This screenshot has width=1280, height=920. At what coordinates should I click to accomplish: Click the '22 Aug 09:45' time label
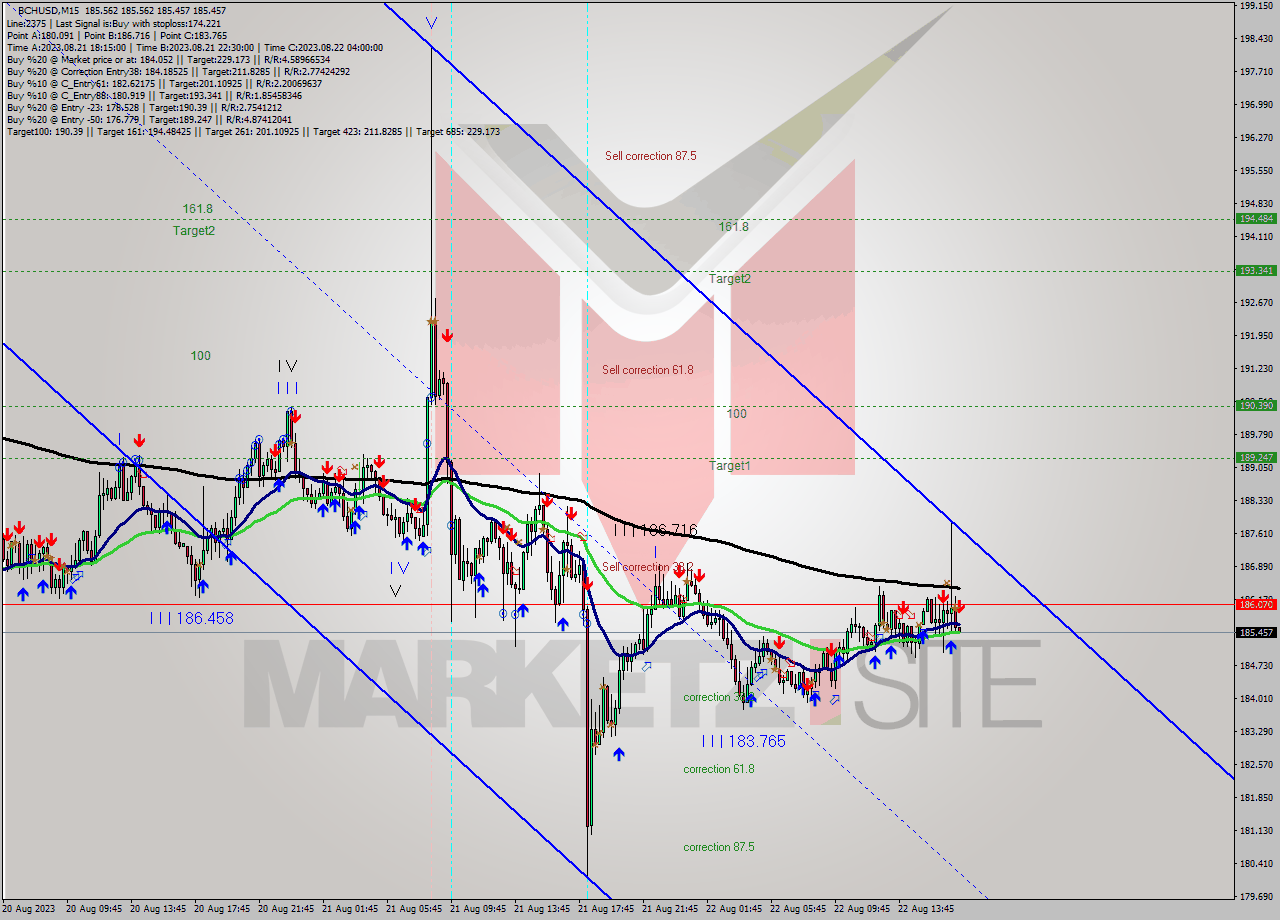tap(862, 909)
